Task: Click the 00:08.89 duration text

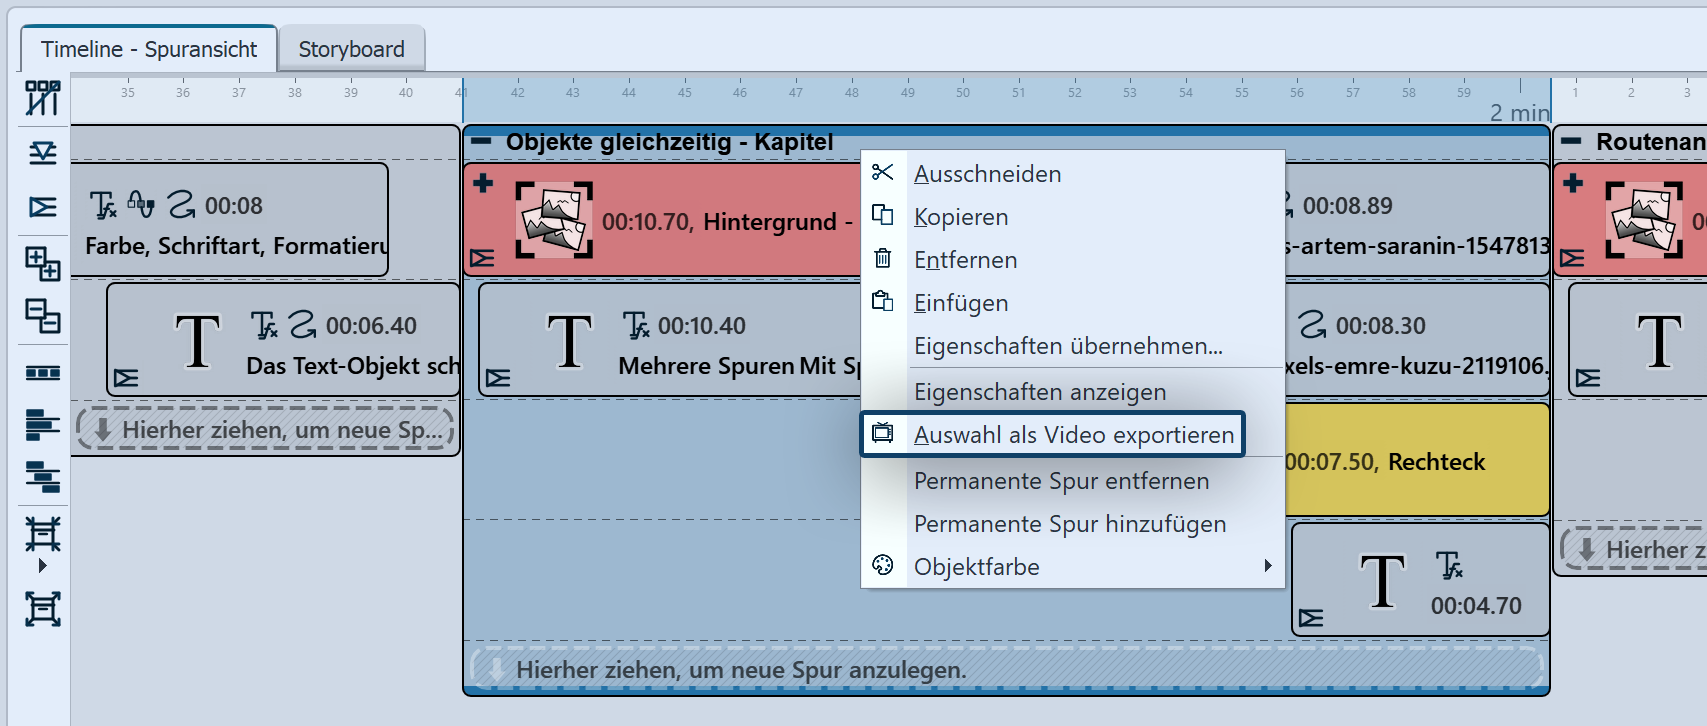Action: pos(1347,206)
